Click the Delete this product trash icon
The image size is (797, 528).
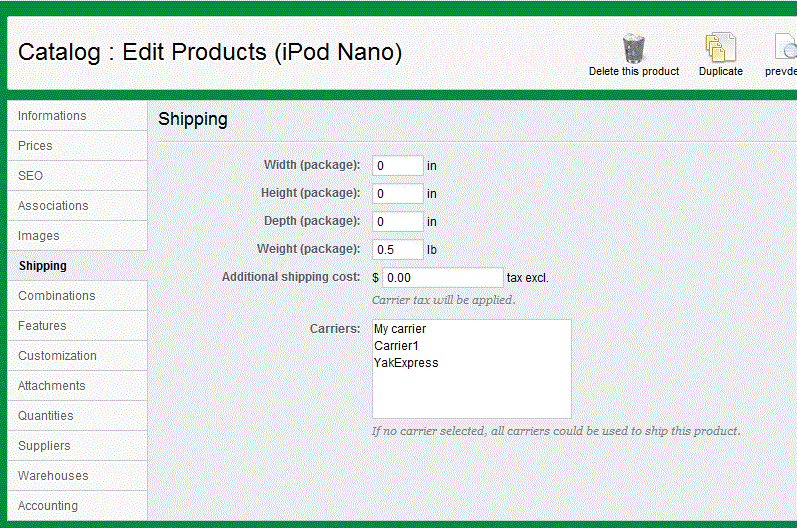click(633, 48)
